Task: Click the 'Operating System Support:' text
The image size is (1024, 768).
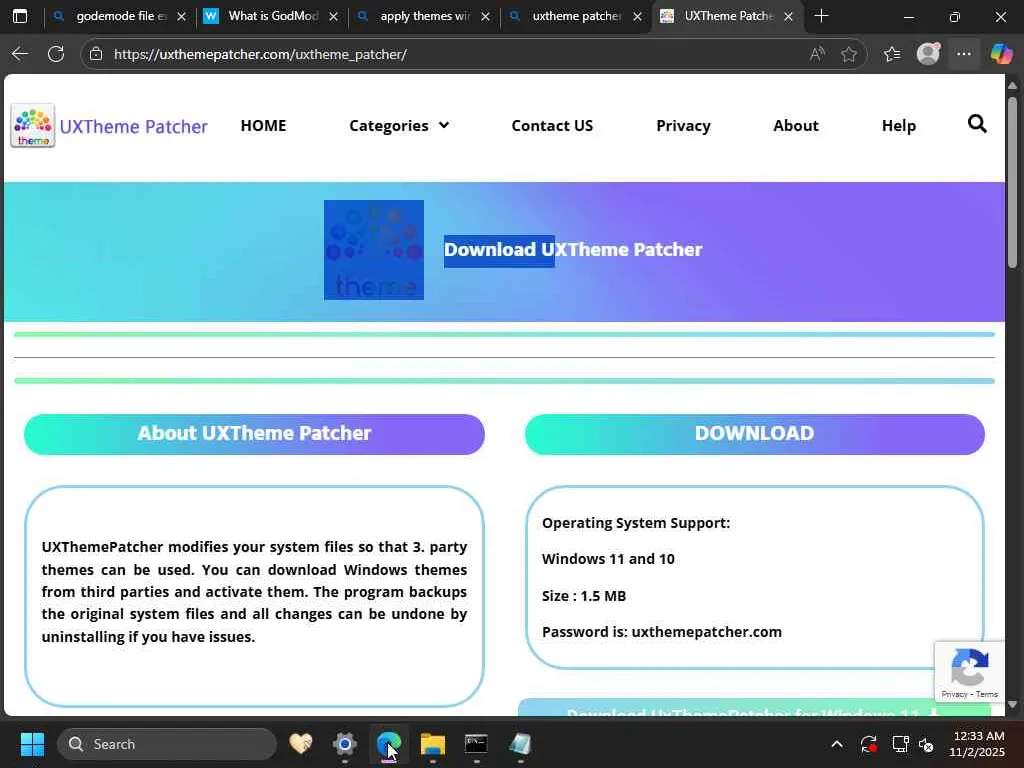Action: click(x=635, y=523)
